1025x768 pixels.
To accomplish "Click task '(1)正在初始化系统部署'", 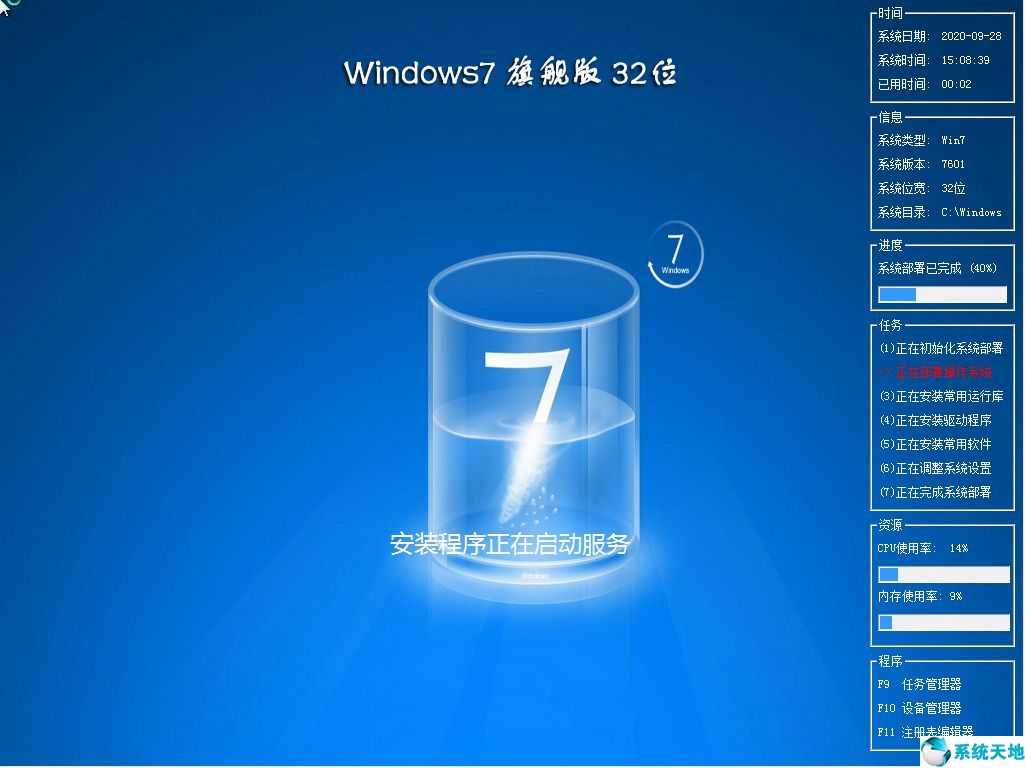I will 941,348.
